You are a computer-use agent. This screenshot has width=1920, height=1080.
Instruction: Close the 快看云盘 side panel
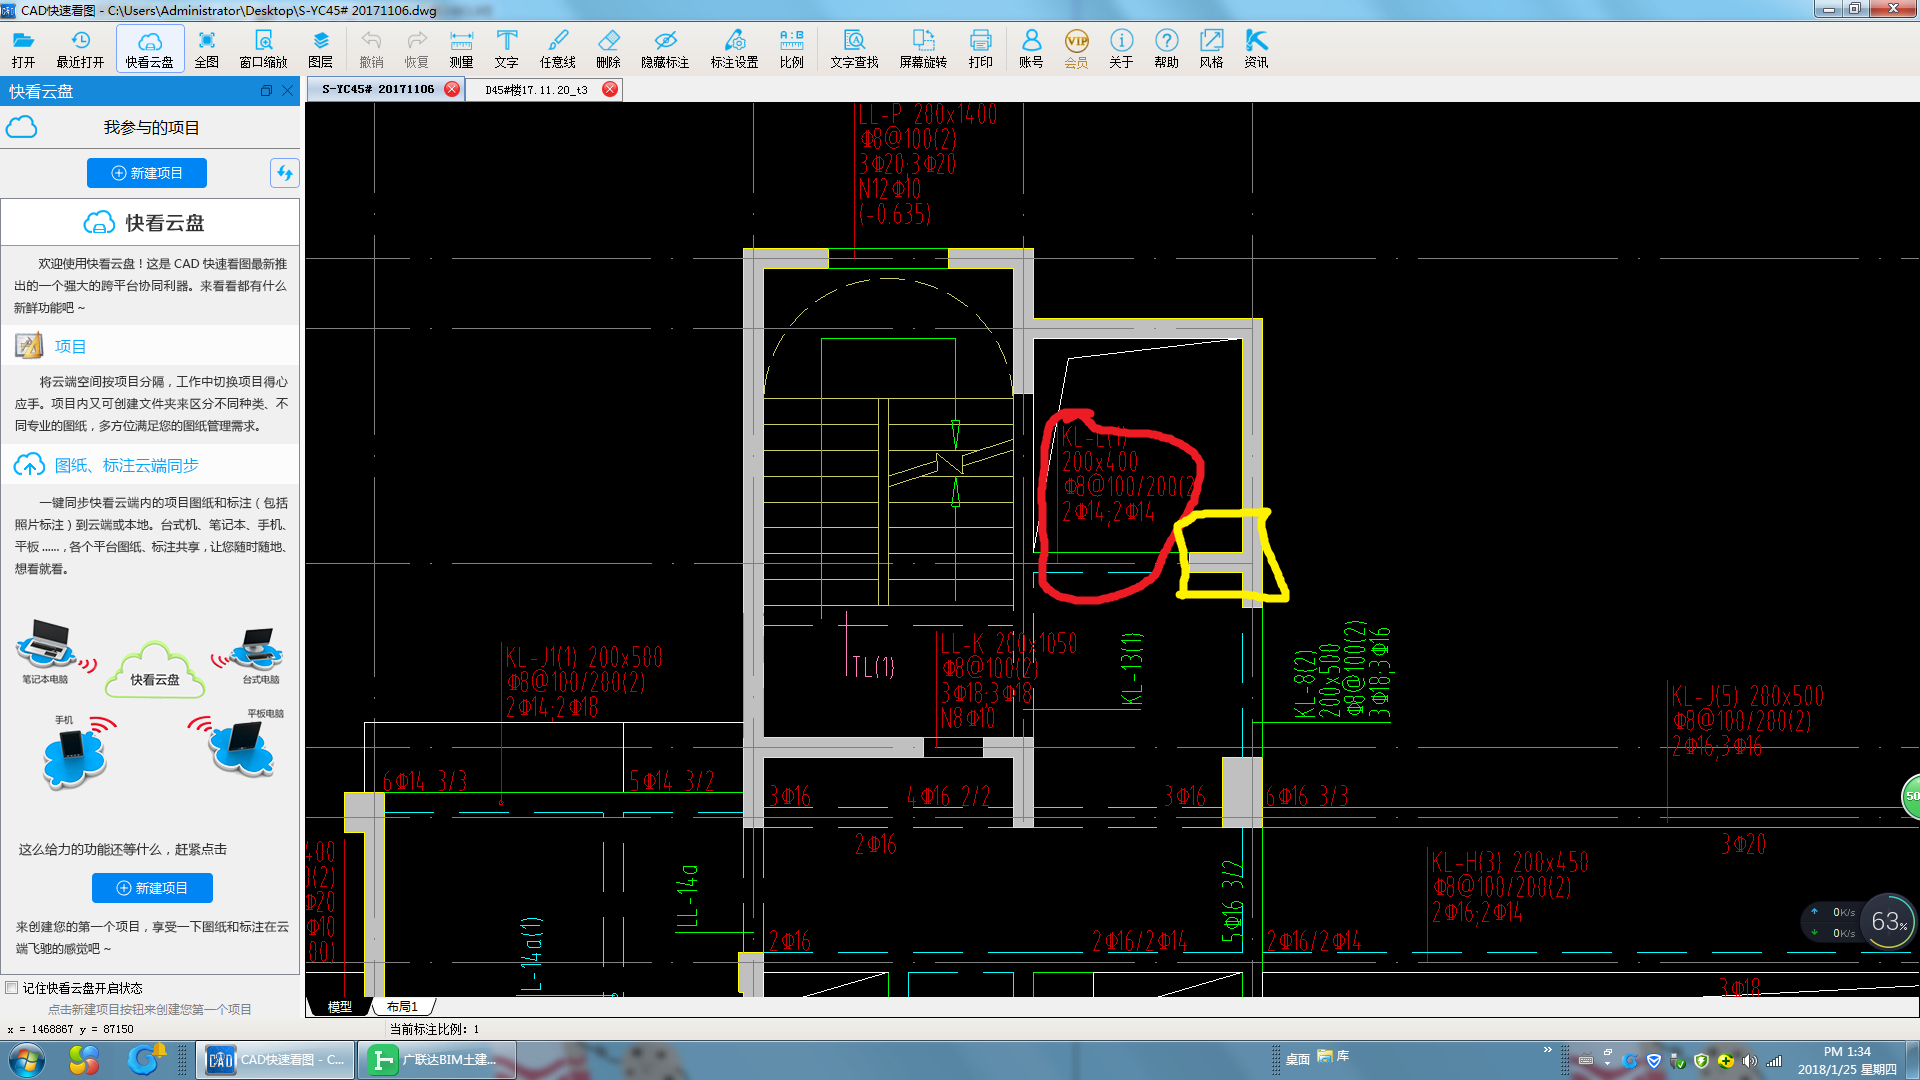point(288,91)
